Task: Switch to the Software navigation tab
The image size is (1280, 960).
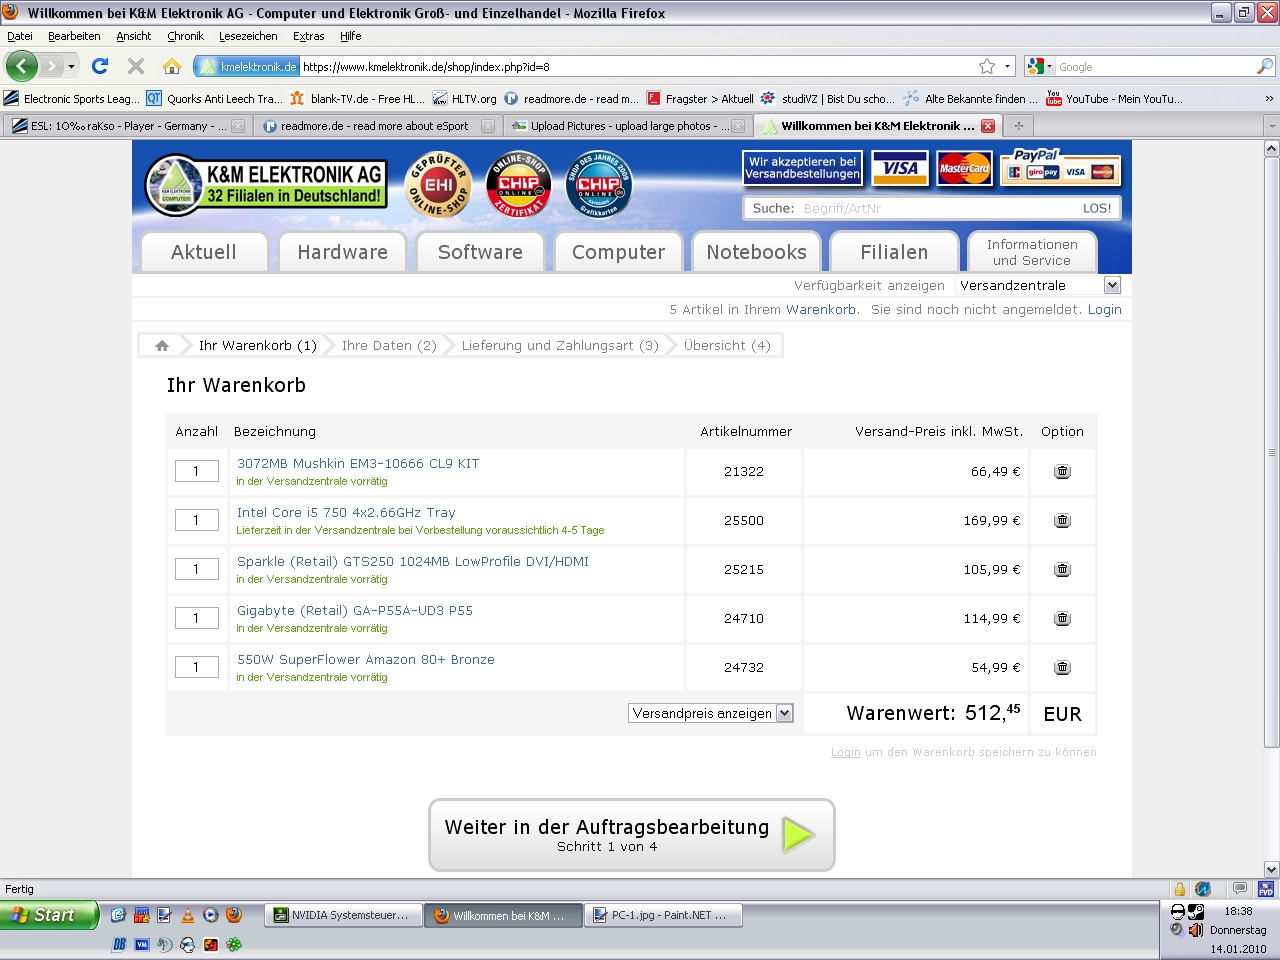Action: (x=480, y=252)
